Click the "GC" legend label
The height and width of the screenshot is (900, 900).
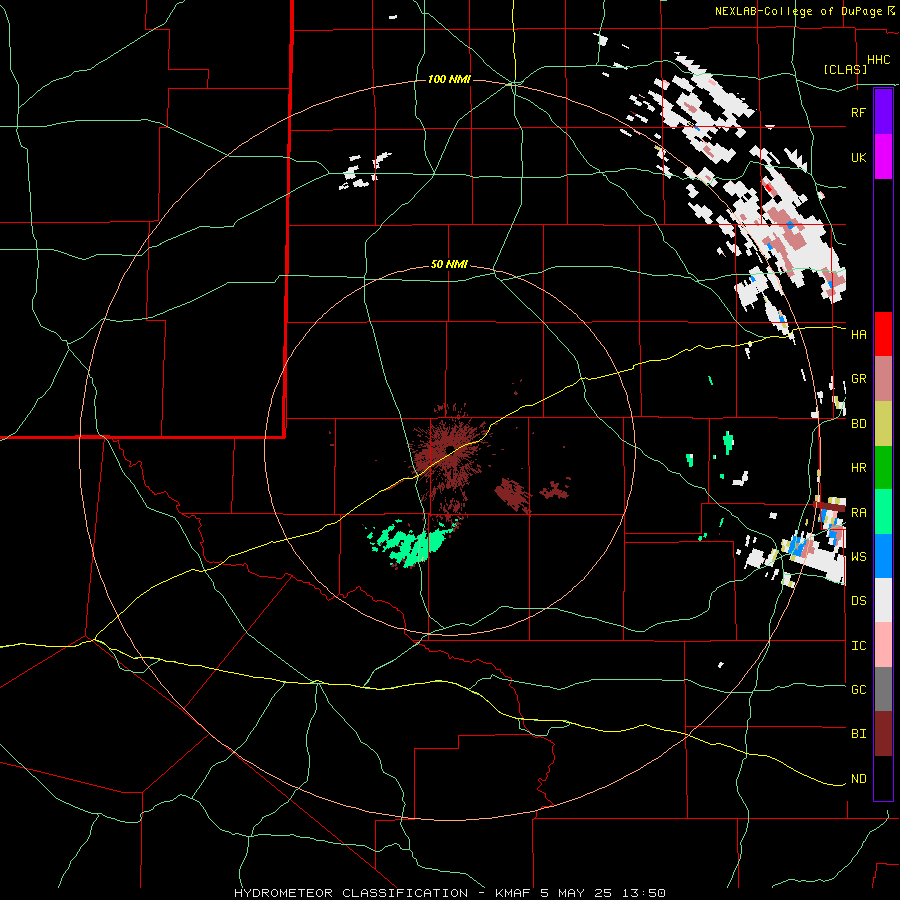(x=858, y=690)
